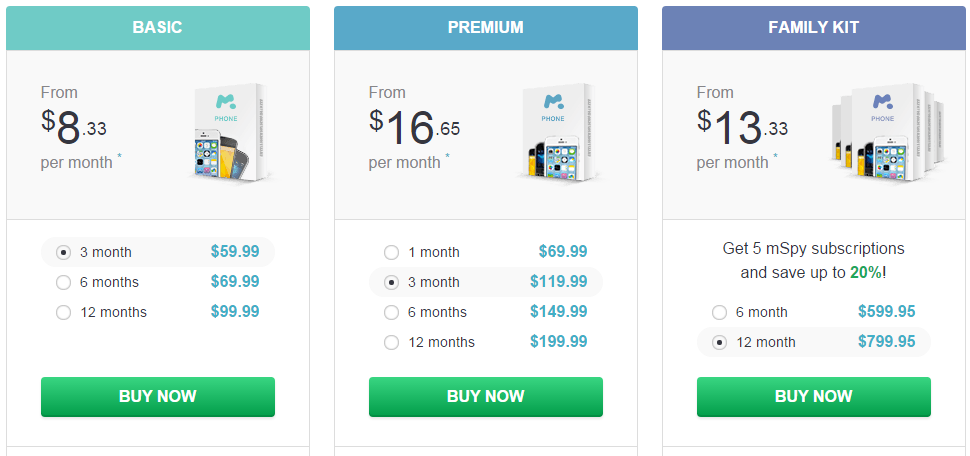Viewport: 970px width, 456px height.
Task: Click Buy Now under Basic plan
Action: pyautogui.click(x=158, y=397)
